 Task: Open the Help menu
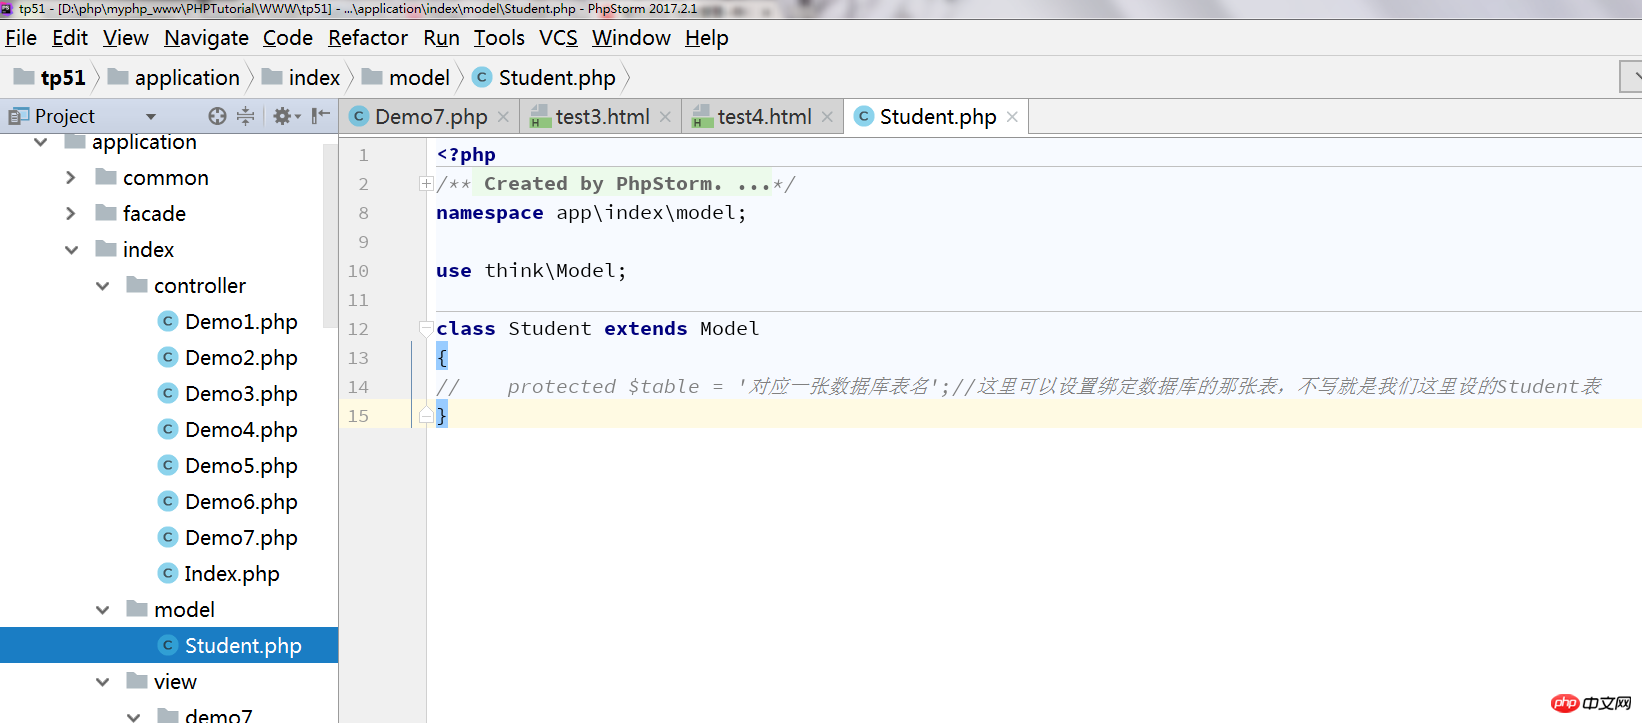tap(707, 38)
